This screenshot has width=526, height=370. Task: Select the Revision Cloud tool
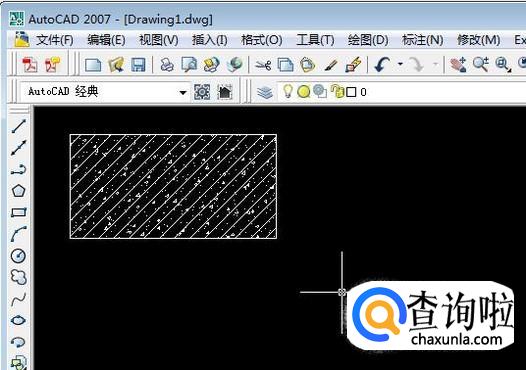tap(18, 277)
